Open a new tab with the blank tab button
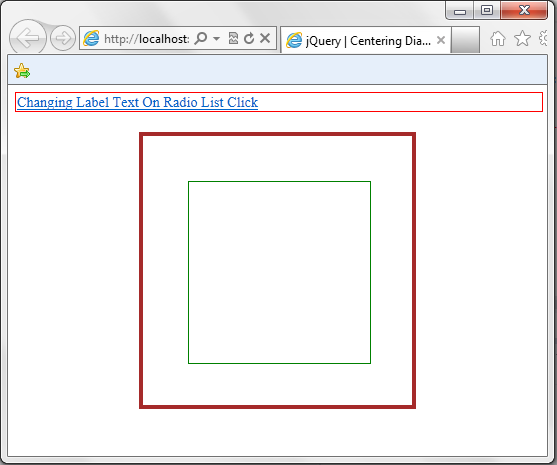The height and width of the screenshot is (465, 557). [465, 40]
